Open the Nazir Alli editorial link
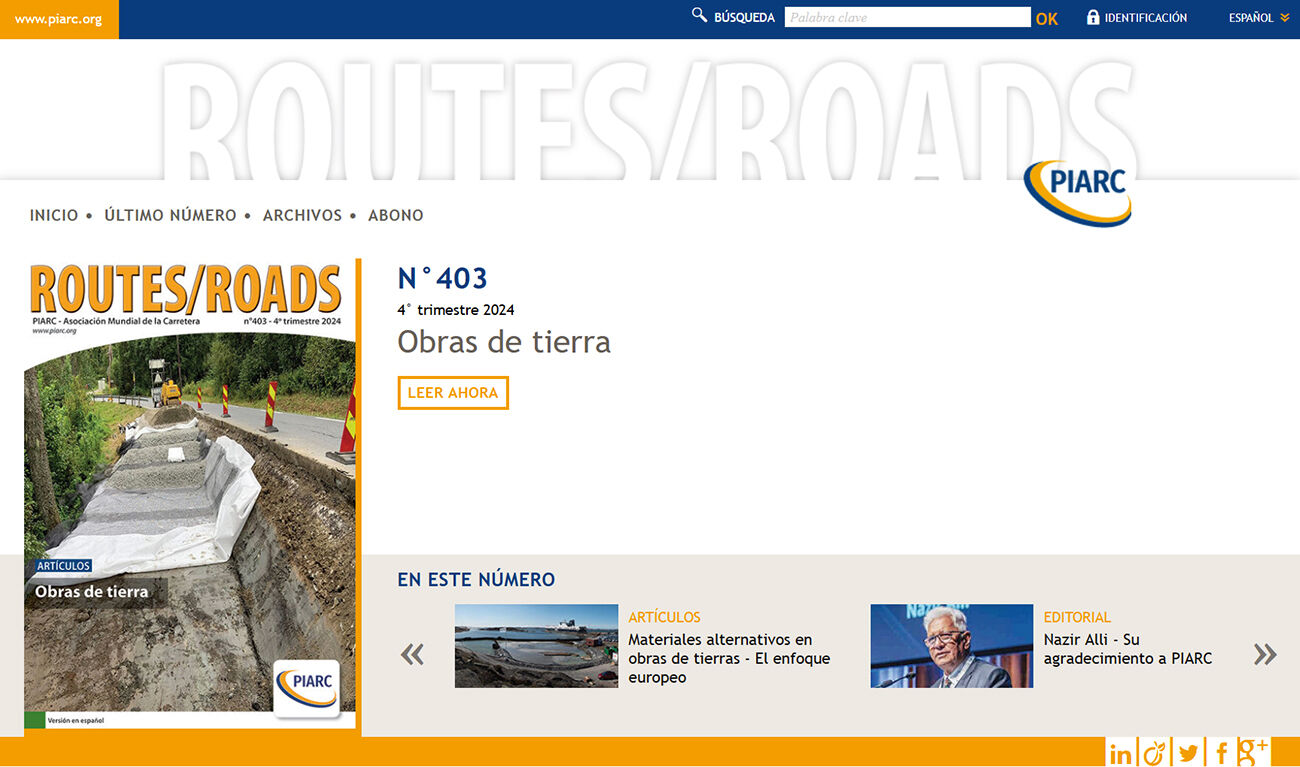The width and height of the screenshot is (1300, 767). (x=1128, y=649)
